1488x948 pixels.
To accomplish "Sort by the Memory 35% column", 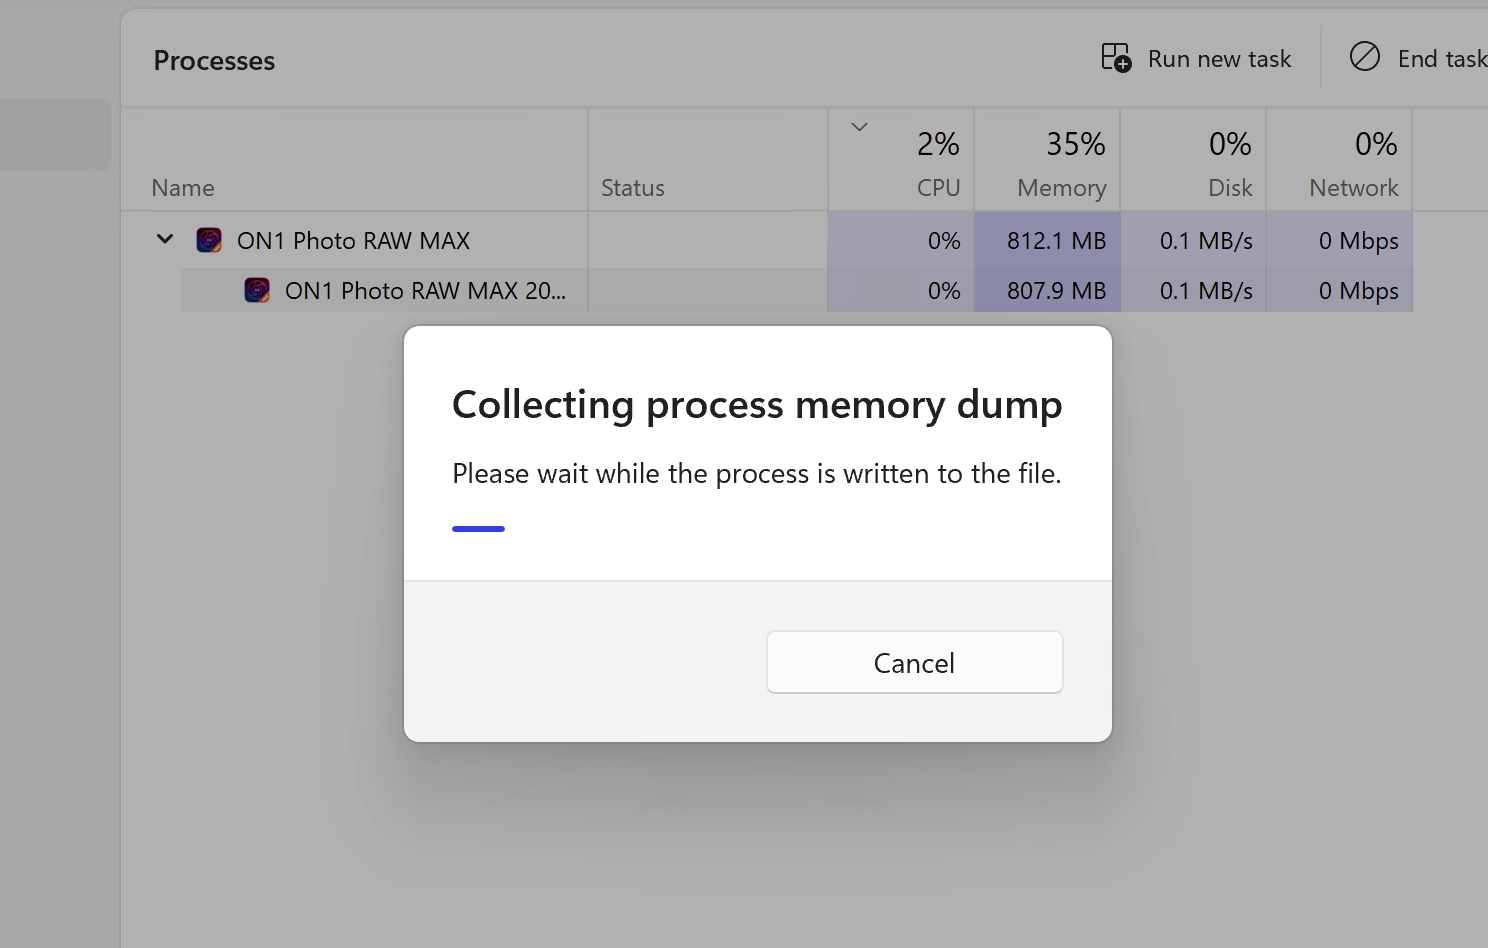I will [1047, 160].
